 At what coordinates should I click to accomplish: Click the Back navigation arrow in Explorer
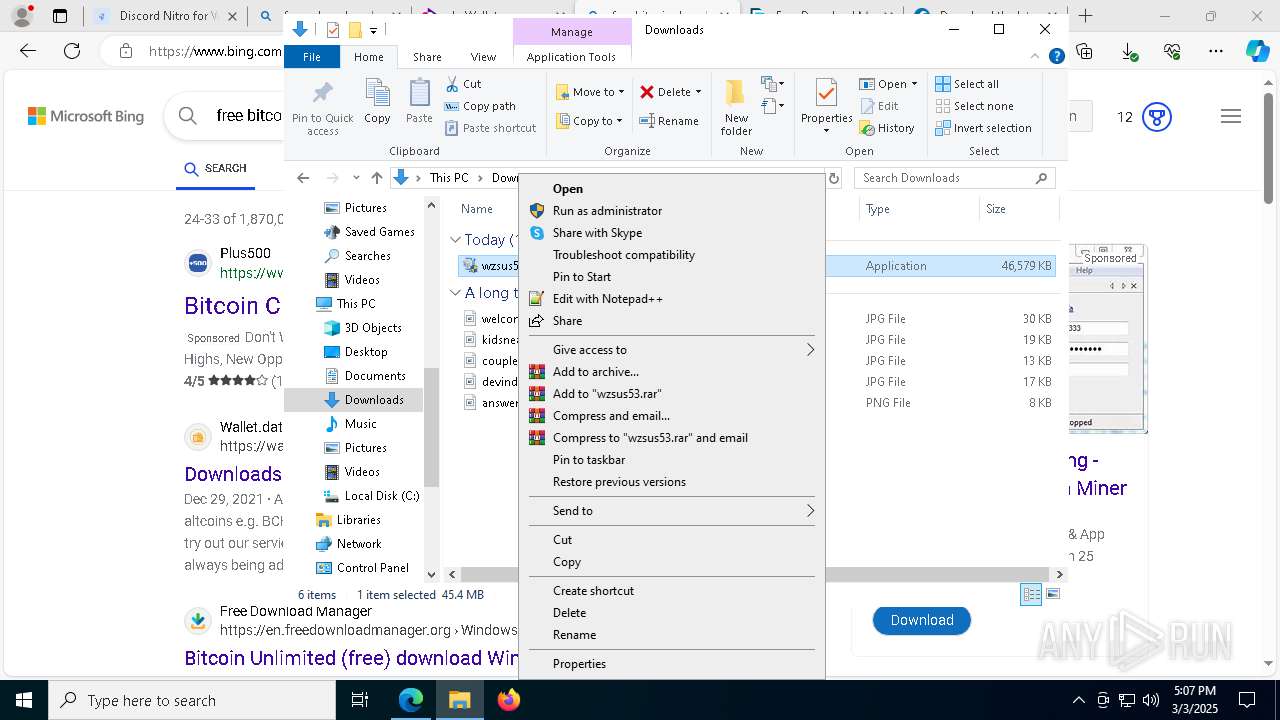(303, 178)
